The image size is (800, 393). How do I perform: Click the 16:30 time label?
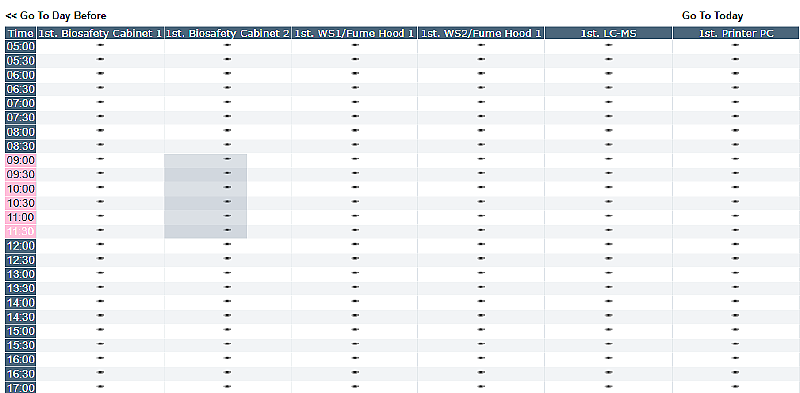click(x=20, y=374)
